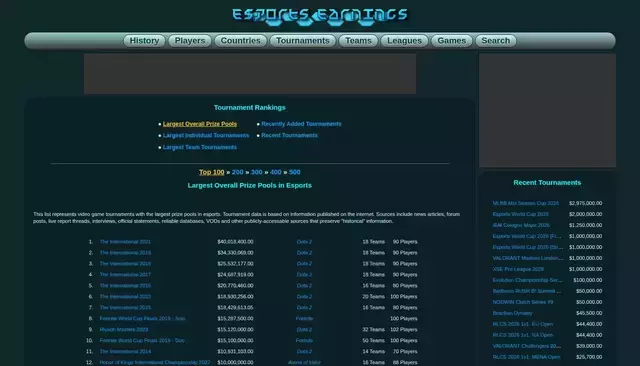640x366 pixels.
Task: Click the Arena of Valor game link
Action: [304, 362]
